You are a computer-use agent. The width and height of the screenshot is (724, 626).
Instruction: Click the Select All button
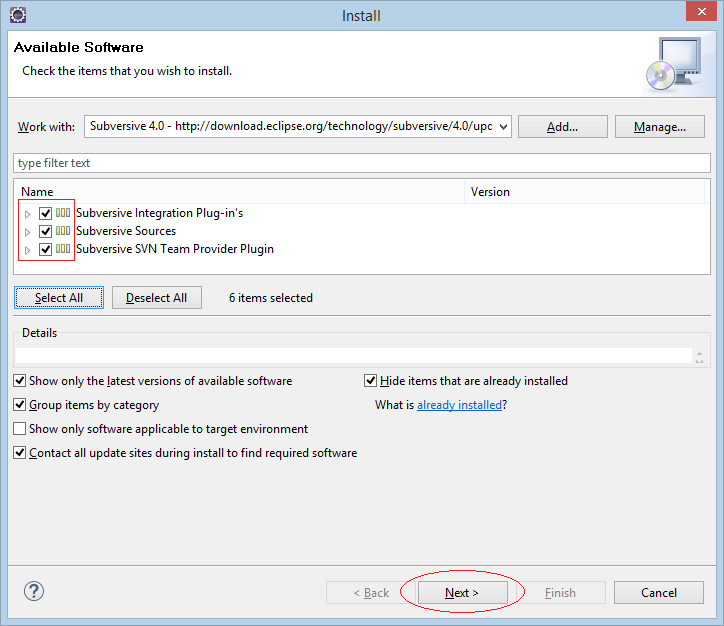coord(59,298)
